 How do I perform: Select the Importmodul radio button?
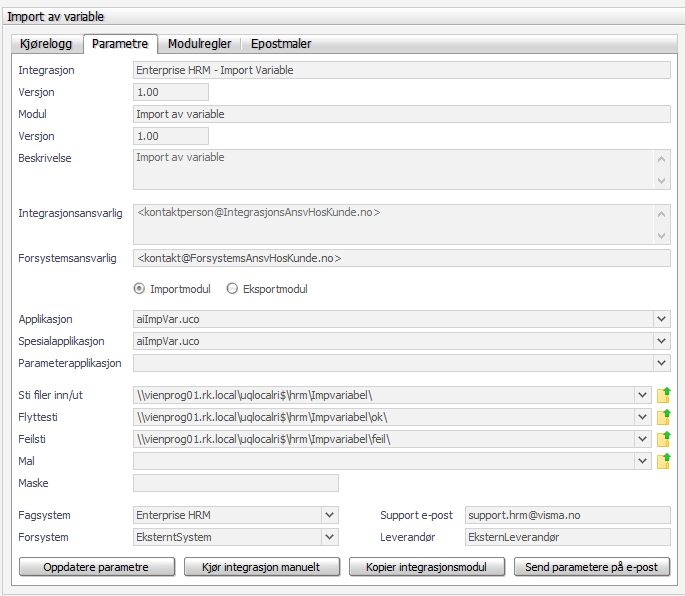coord(139,289)
